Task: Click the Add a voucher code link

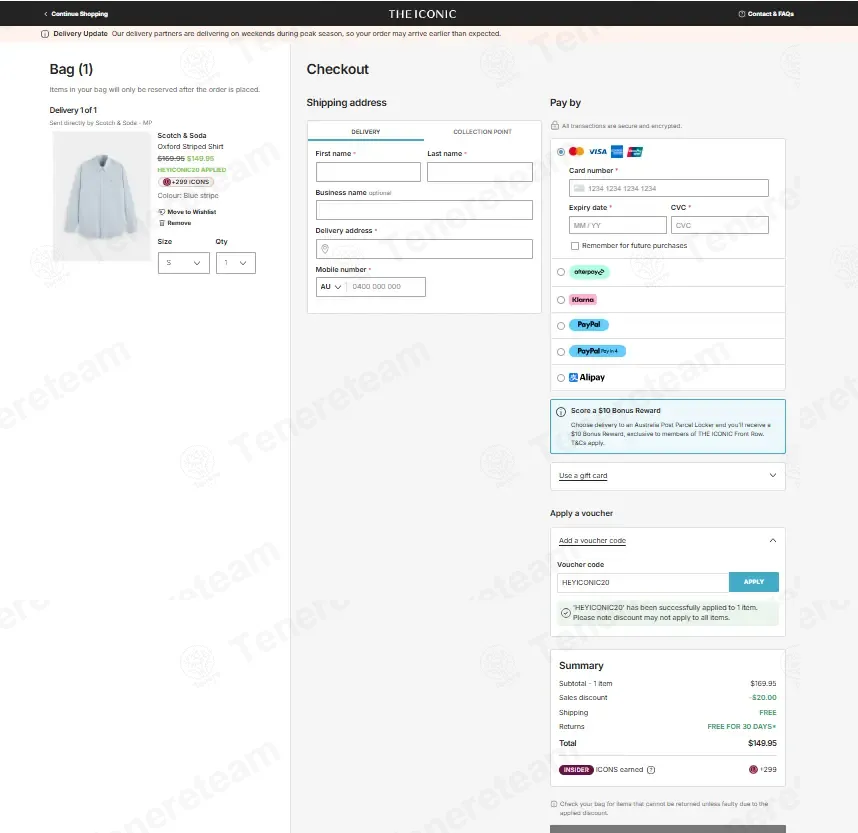Action: click(592, 541)
